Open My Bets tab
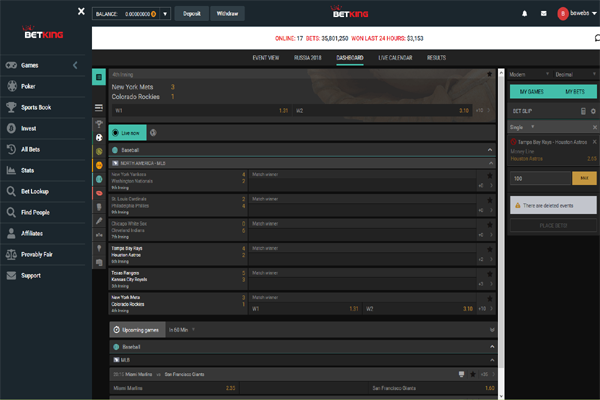The width and height of the screenshot is (600, 400). [575, 92]
